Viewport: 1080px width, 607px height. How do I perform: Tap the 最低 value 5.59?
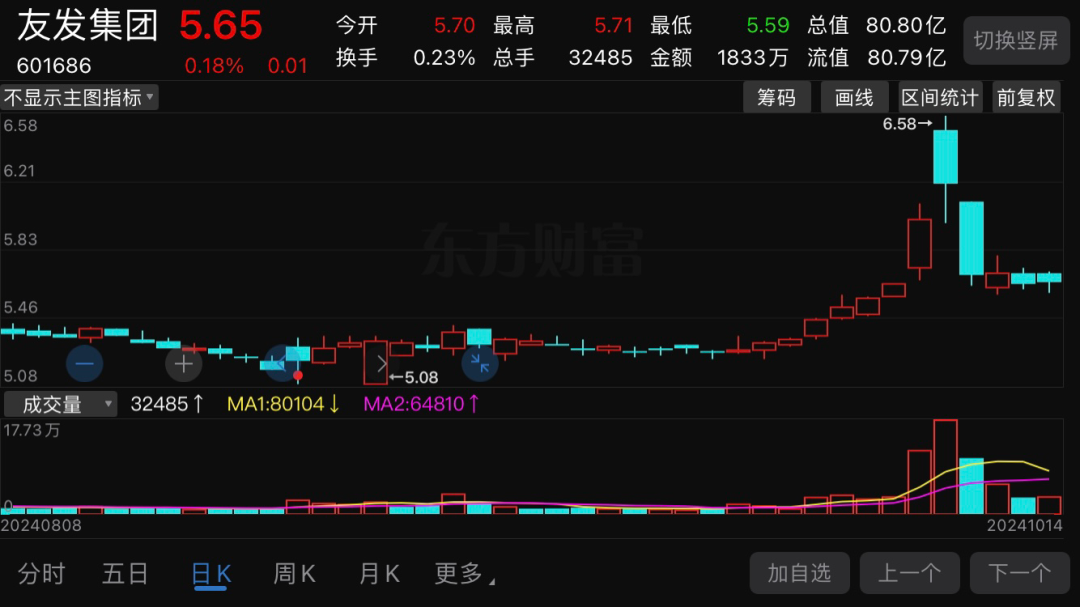(768, 26)
